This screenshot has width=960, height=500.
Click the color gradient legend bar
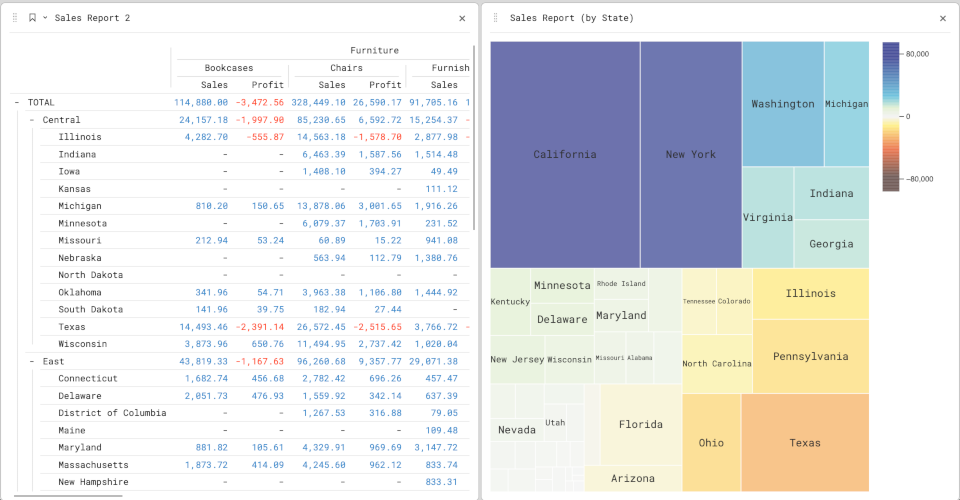tap(891, 116)
